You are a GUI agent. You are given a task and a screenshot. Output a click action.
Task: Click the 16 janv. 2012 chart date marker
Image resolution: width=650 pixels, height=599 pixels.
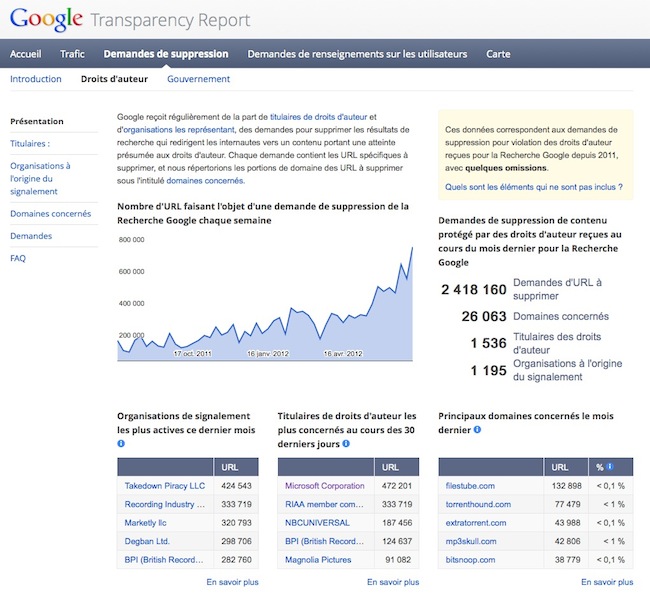coord(268,354)
